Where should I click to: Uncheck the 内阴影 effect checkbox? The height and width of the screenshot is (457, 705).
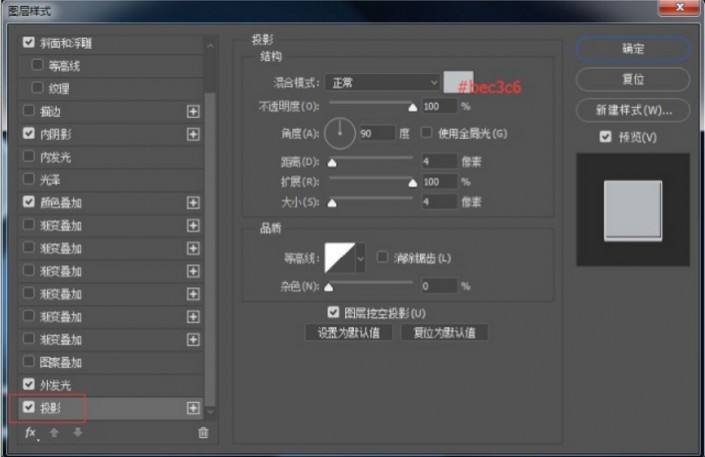tap(29, 134)
